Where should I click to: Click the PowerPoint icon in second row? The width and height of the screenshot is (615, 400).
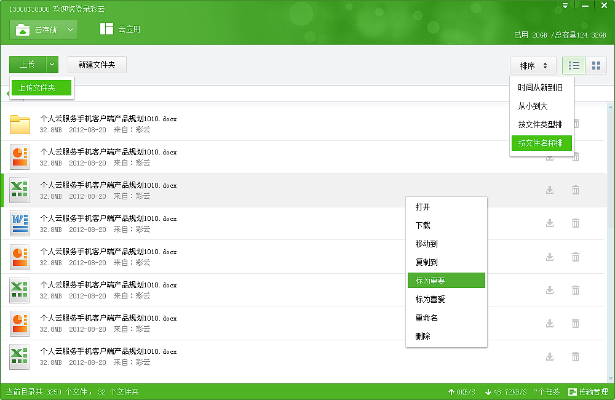(x=20, y=157)
